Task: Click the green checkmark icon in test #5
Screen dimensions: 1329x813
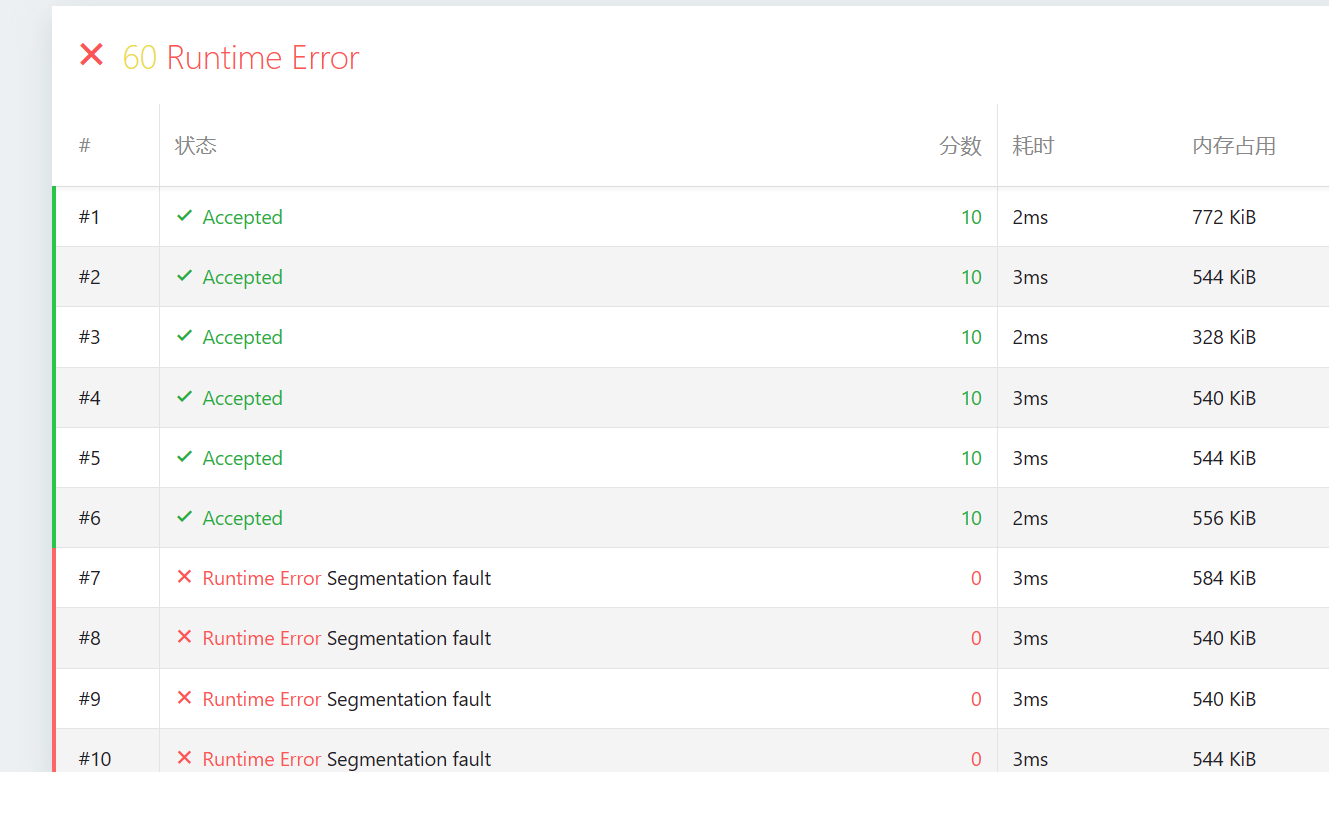Action: (x=184, y=457)
